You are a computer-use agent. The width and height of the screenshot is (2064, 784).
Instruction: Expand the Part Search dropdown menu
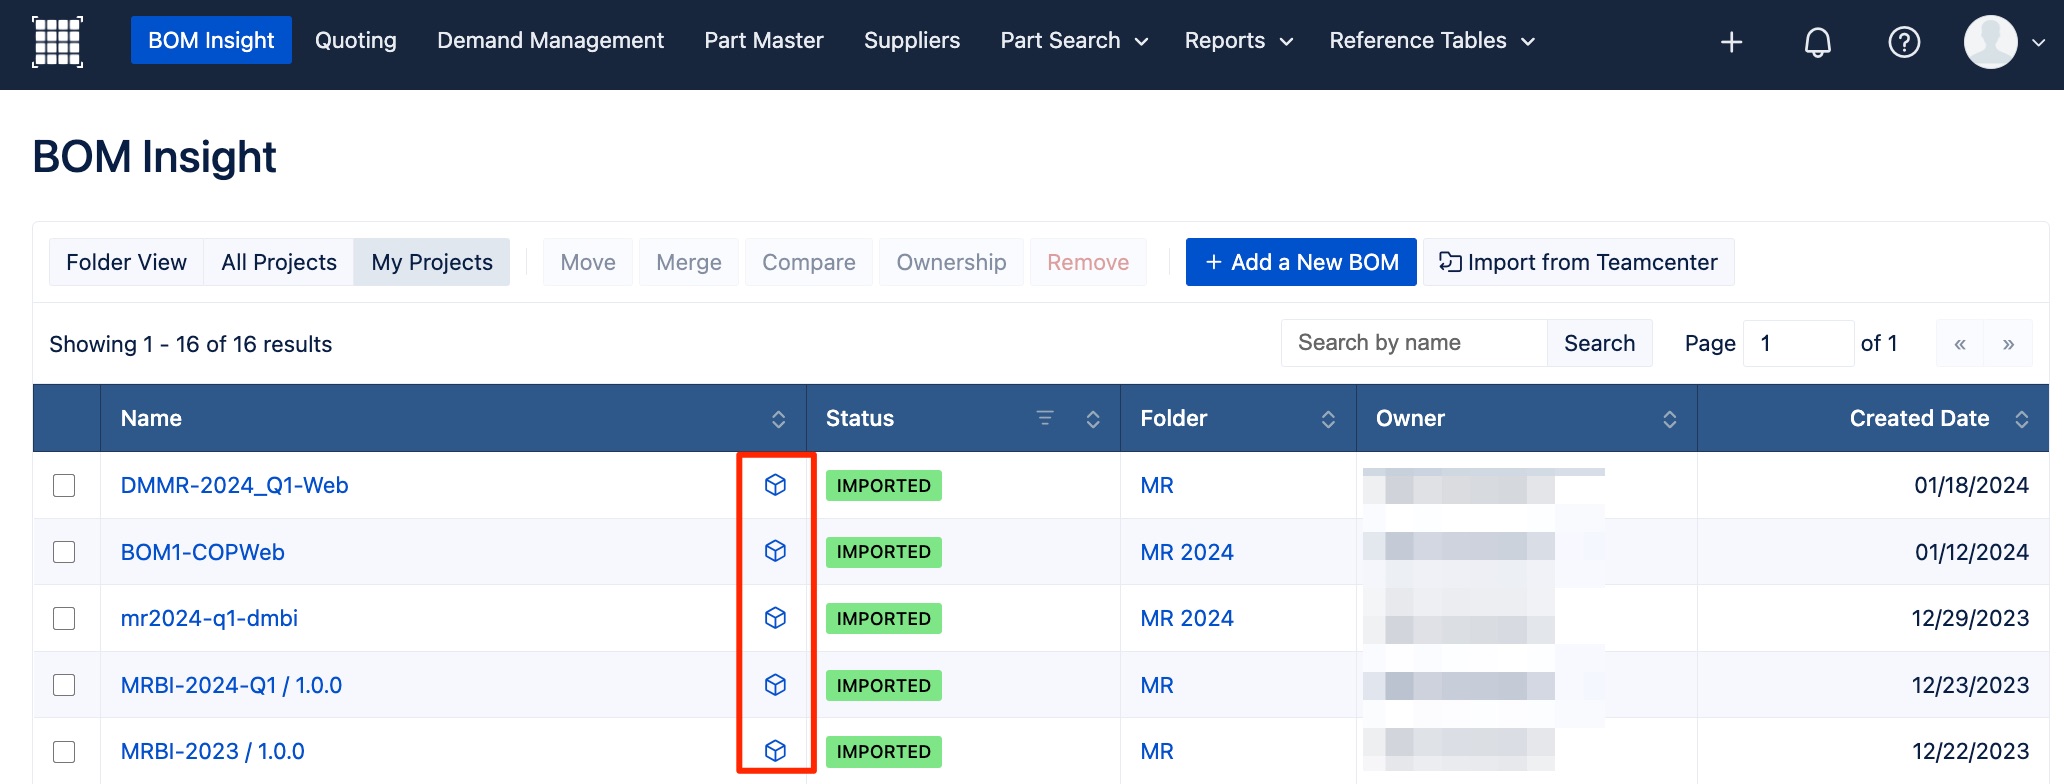pyautogui.click(x=1074, y=41)
